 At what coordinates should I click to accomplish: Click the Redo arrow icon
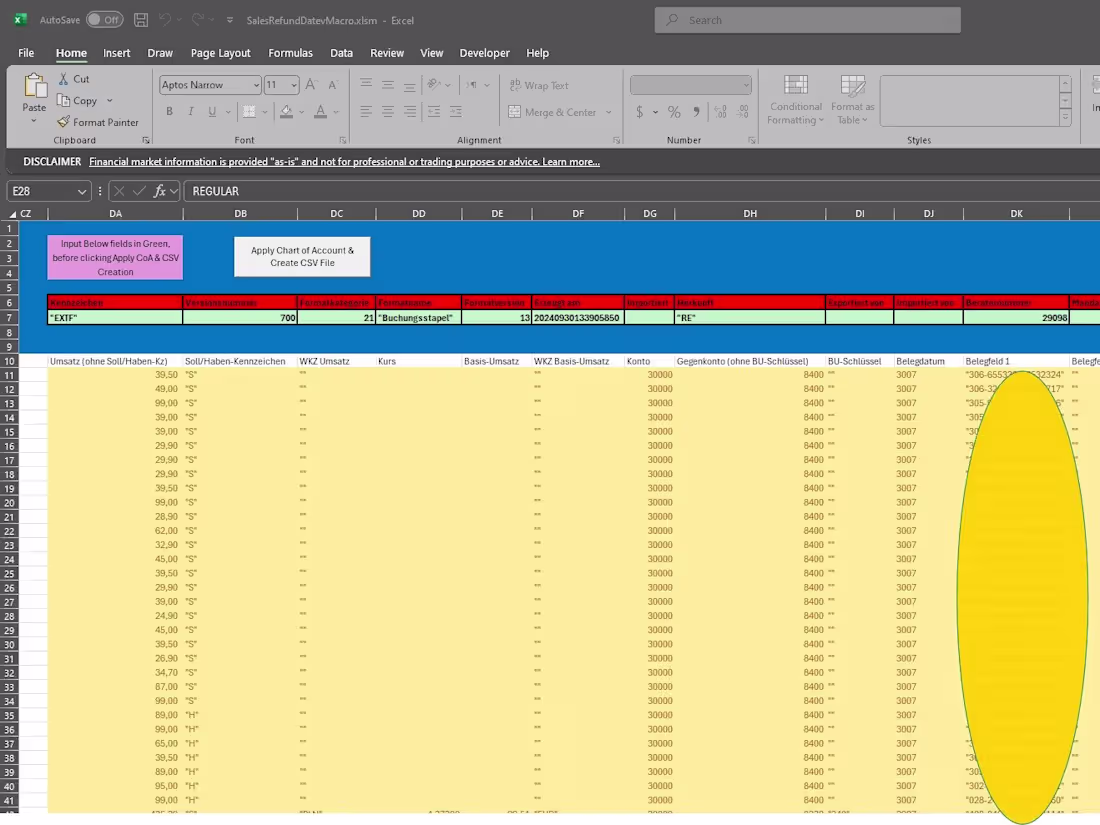pos(198,20)
